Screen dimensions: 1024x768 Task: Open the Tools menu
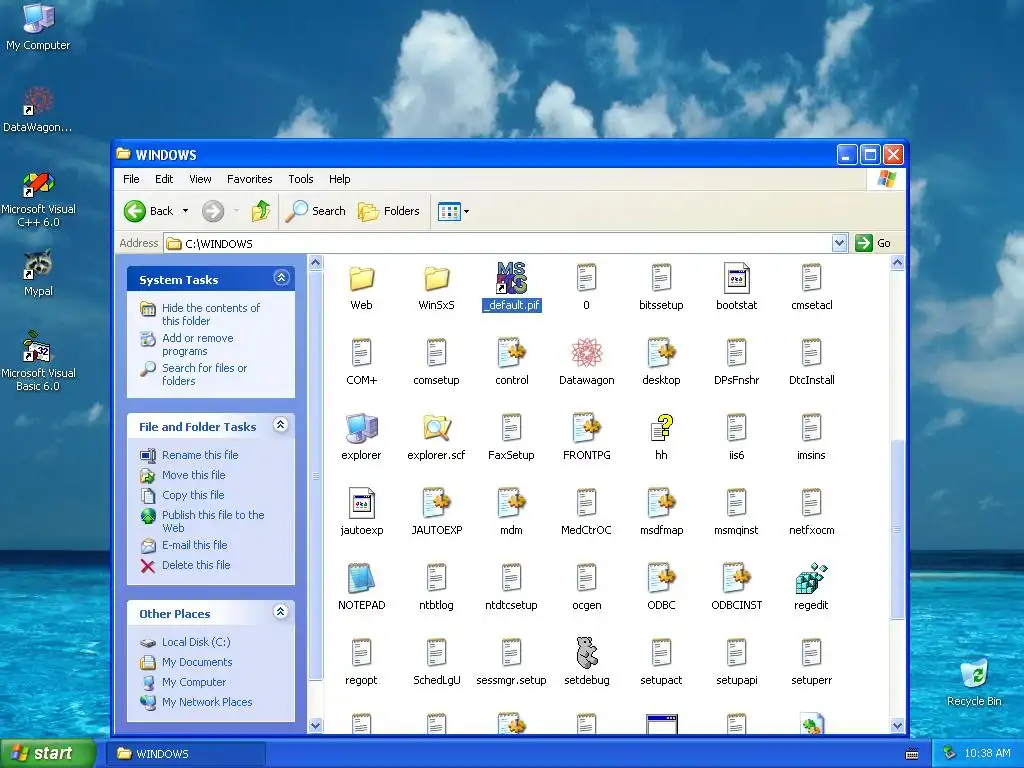[x=301, y=179]
